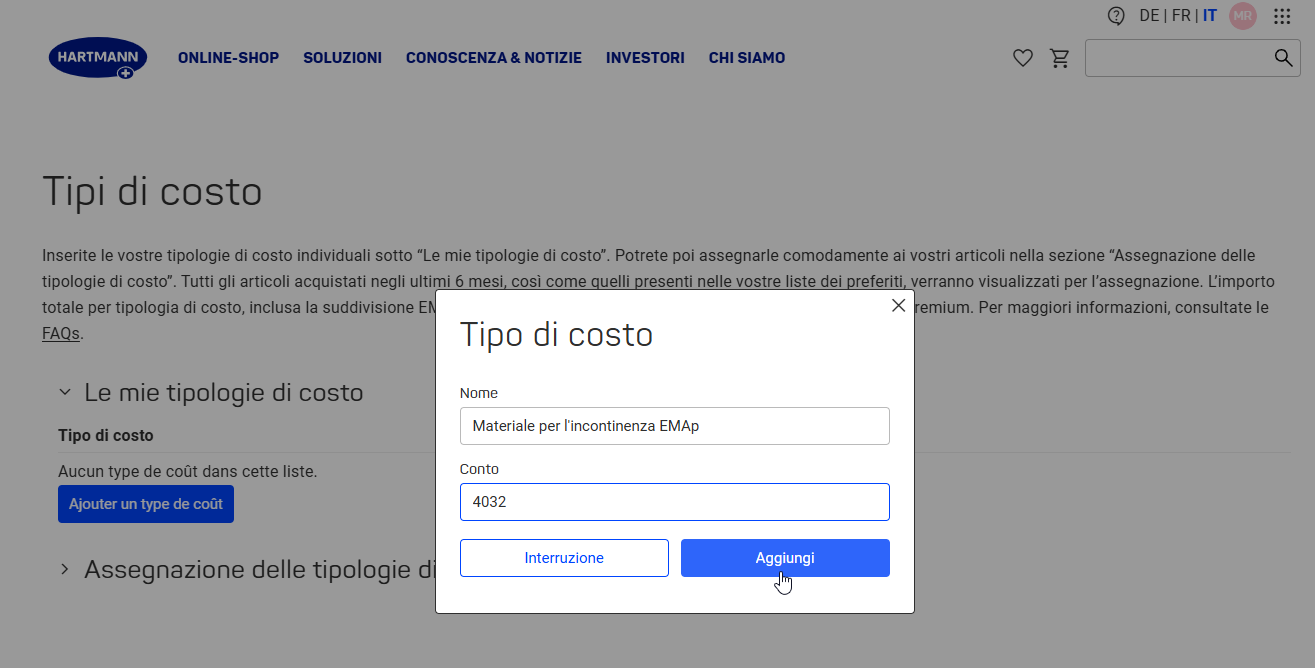The width and height of the screenshot is (1315, 668).
Task: Open the ONLINE-SHOP menu
Action: tap(228, 58)
